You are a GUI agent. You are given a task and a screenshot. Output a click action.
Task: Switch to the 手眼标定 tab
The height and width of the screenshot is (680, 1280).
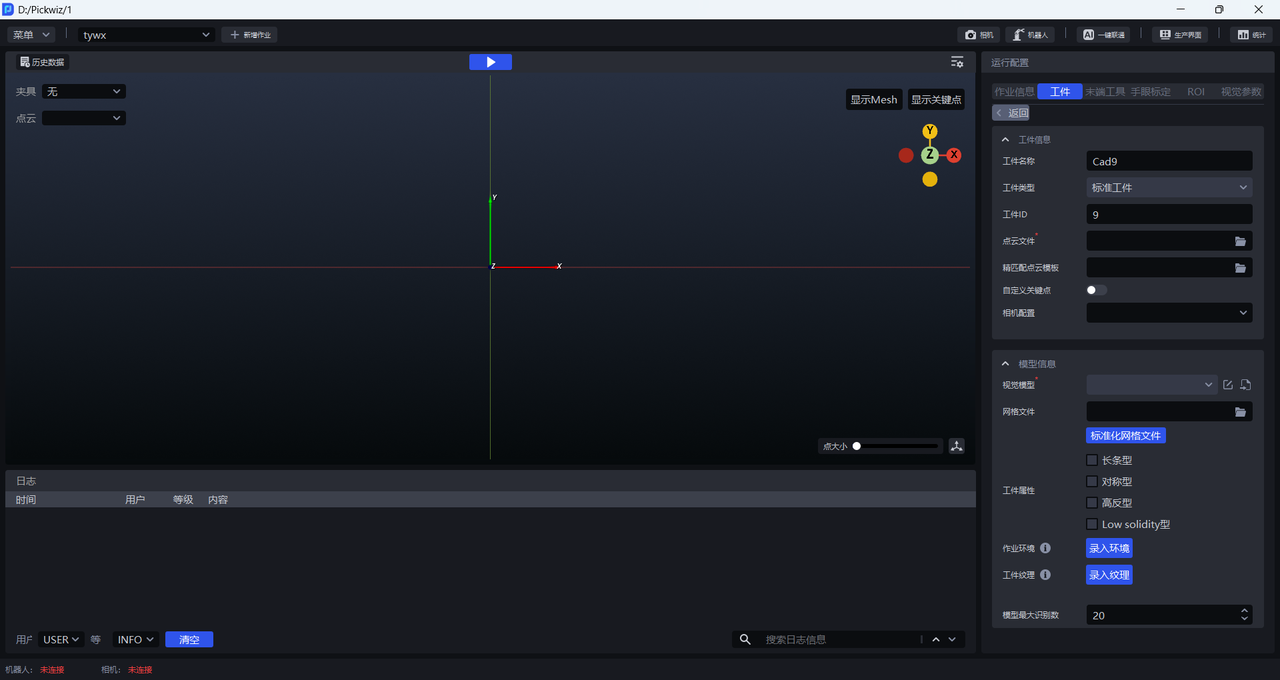(x=1150, y=92)
